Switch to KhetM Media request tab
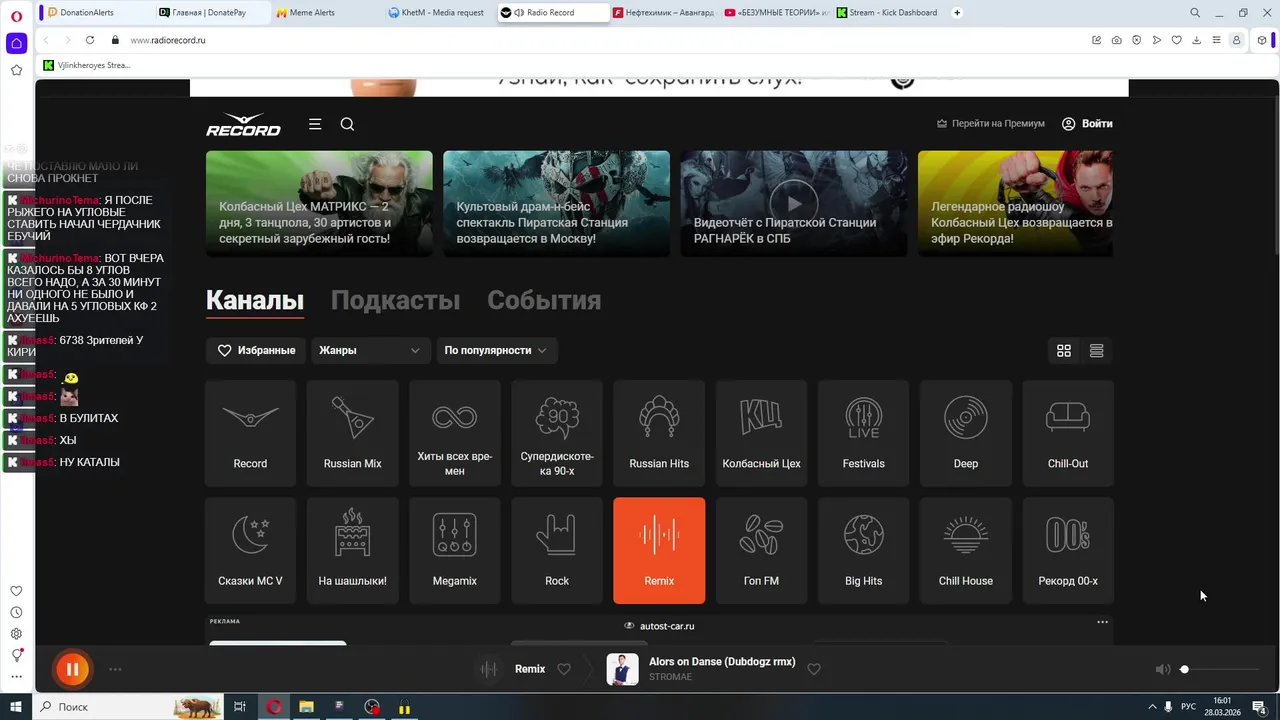Image resolution: width=1280 pixels, height=720 pixels. [x=439, y=13]
